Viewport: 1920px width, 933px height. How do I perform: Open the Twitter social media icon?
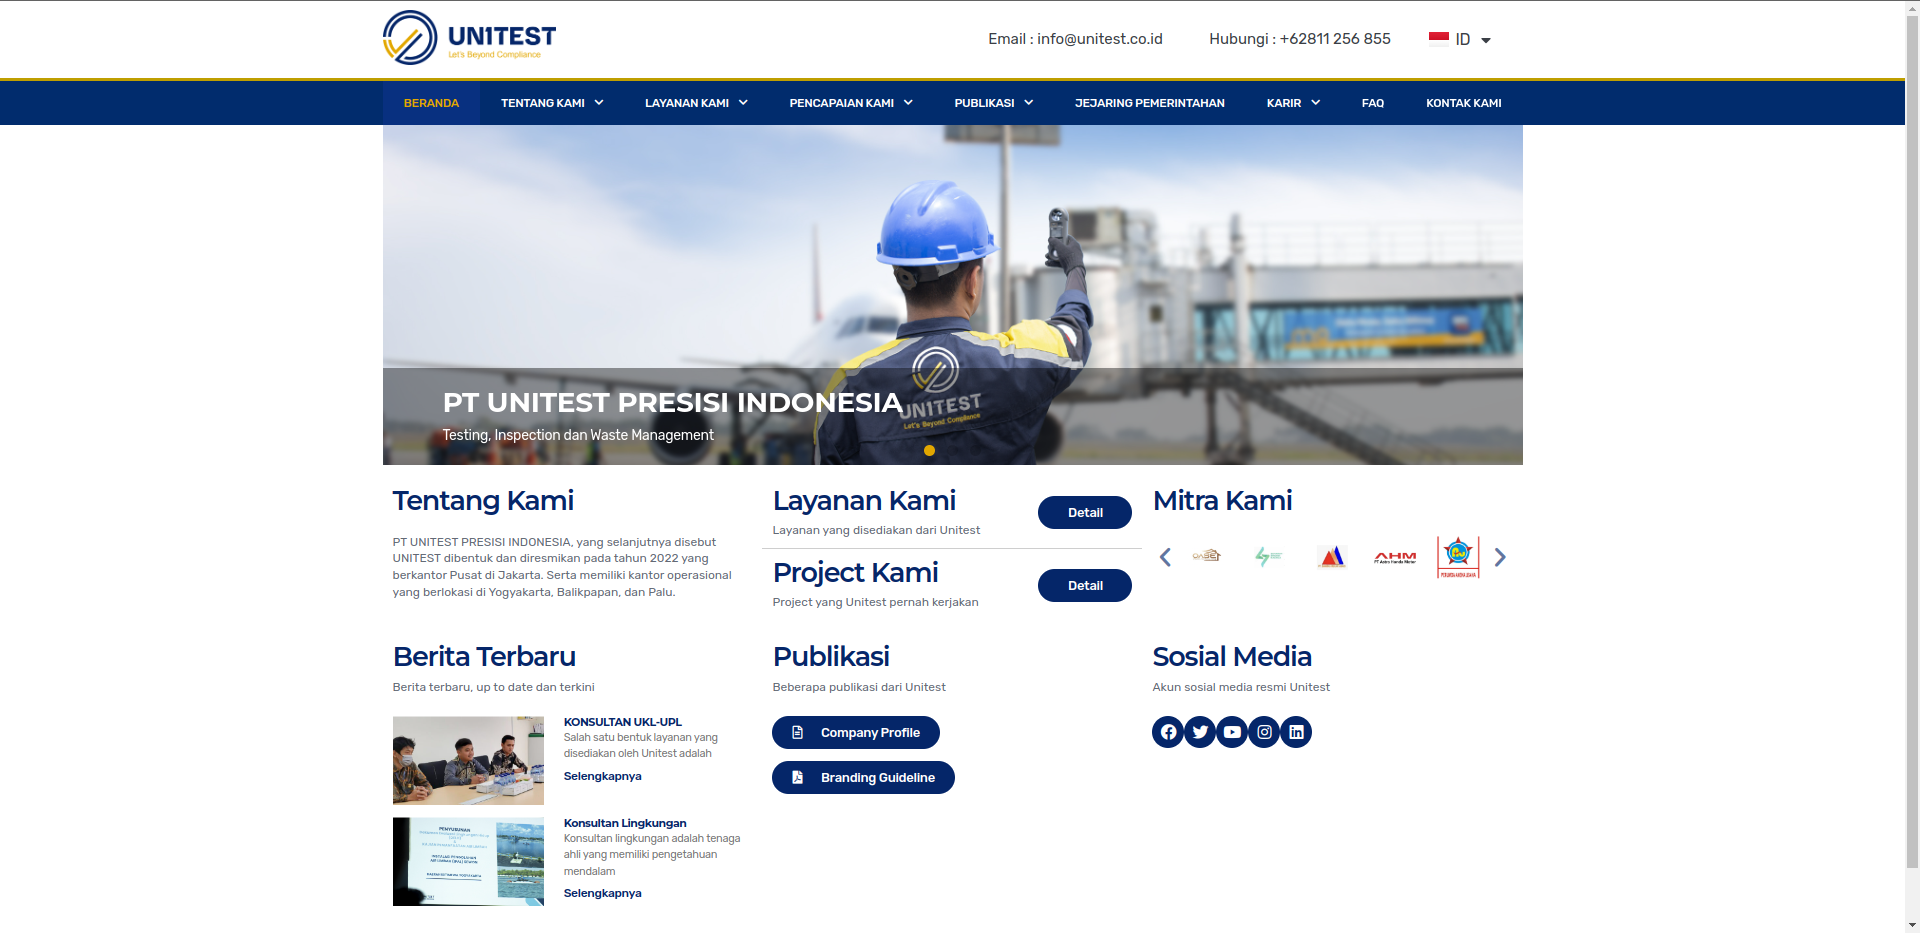click(x=1200, y=732)
